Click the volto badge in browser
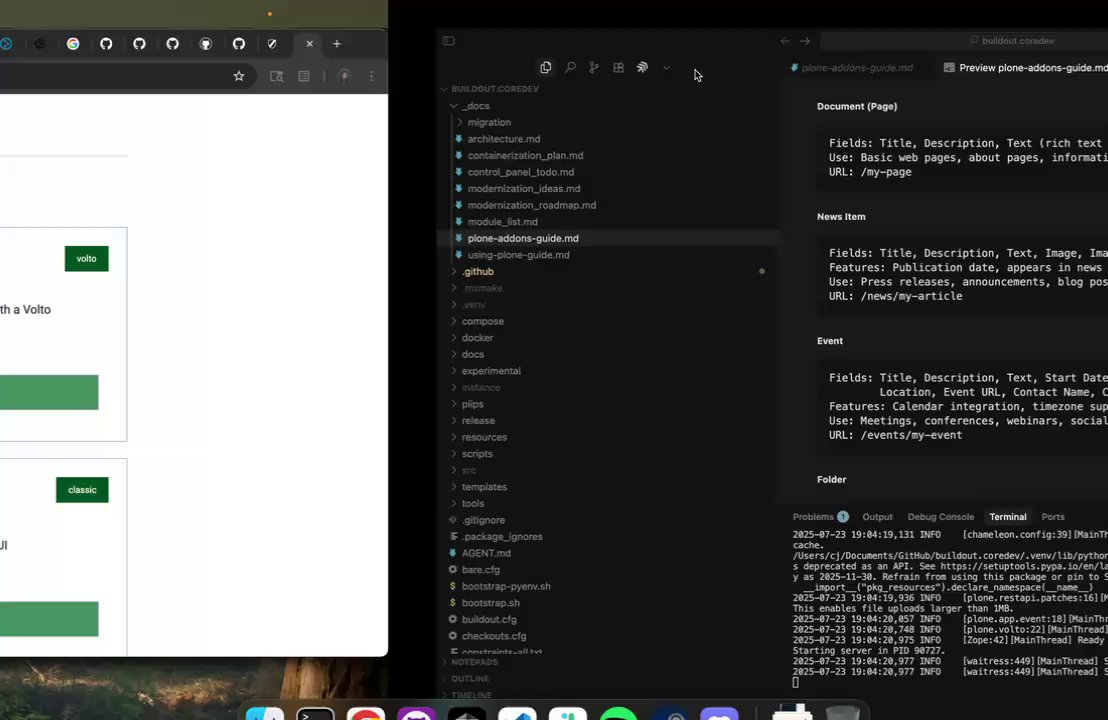 point(86,259)
